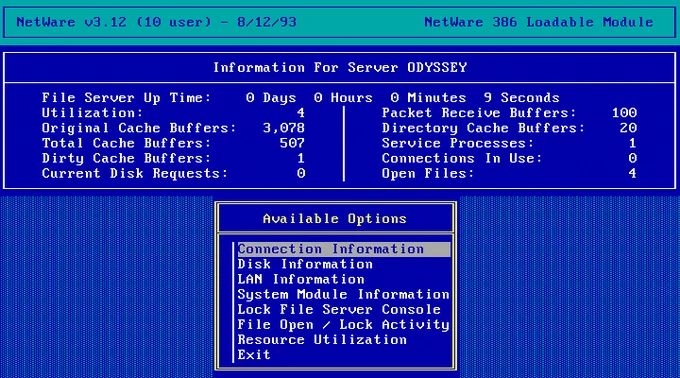Click NetWare v3.12 (10 user) header text
Viewport: 680px width, 378px height.
coord(156,22)
